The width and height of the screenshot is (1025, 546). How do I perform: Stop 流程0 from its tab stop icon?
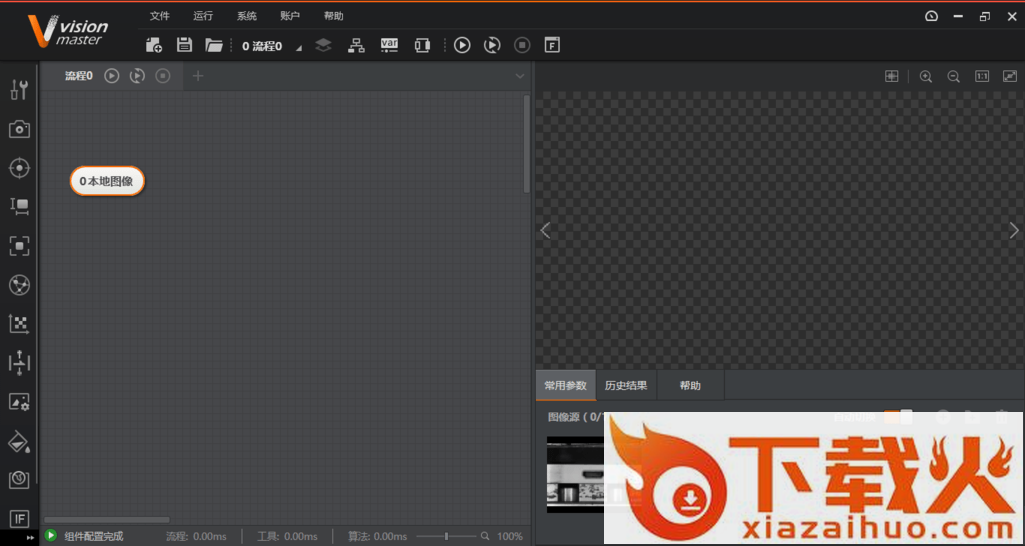pos(163,76)
